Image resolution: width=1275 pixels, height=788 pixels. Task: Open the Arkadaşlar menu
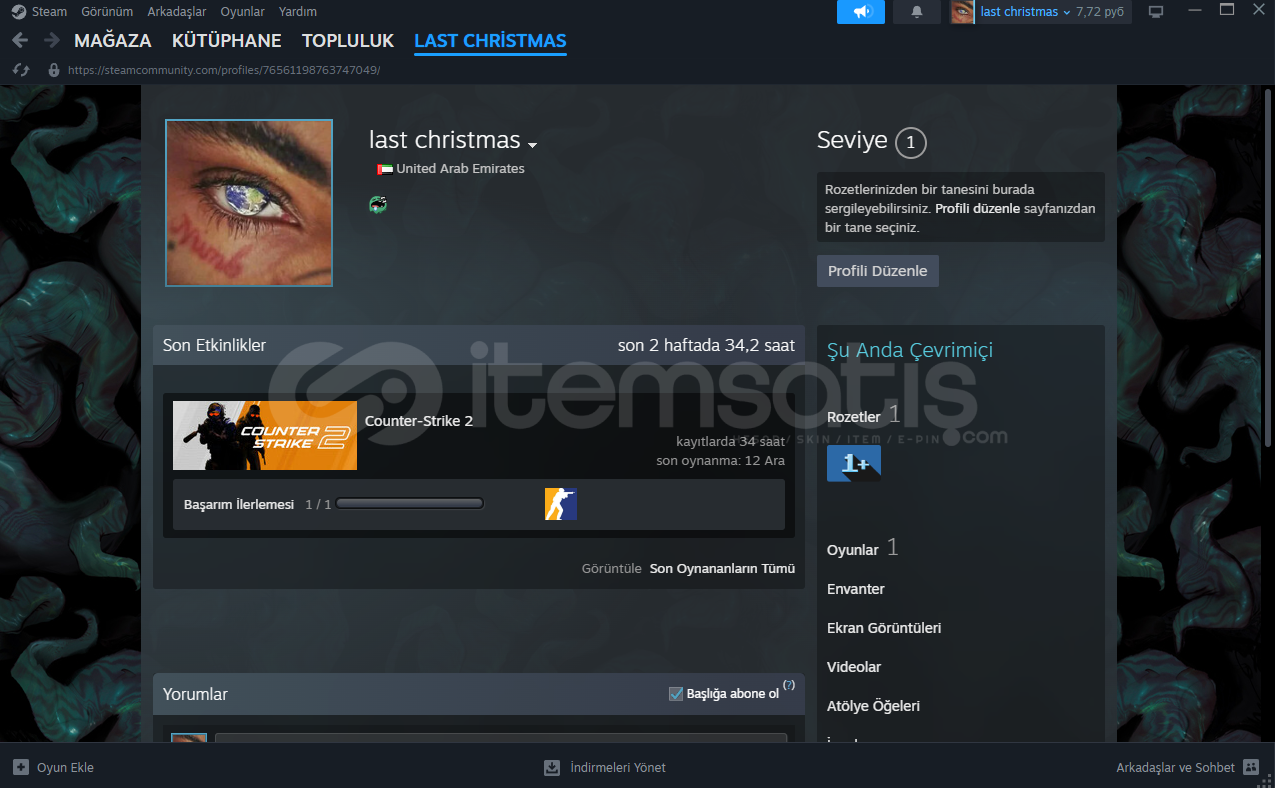(x=177, y=12)
